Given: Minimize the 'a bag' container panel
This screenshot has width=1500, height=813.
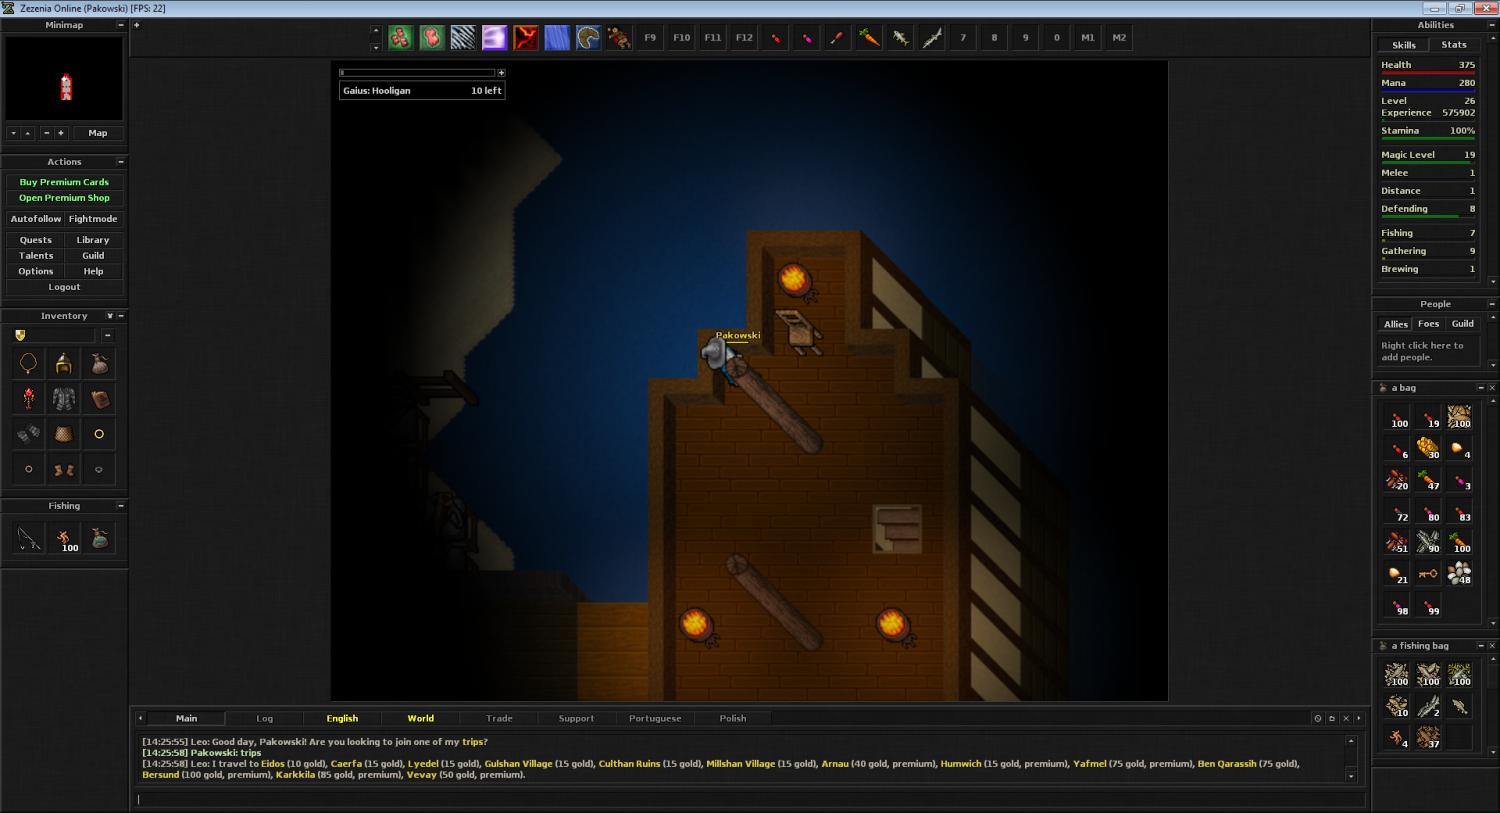Looking at the screenshot, I should click(x=1480, y=388).
